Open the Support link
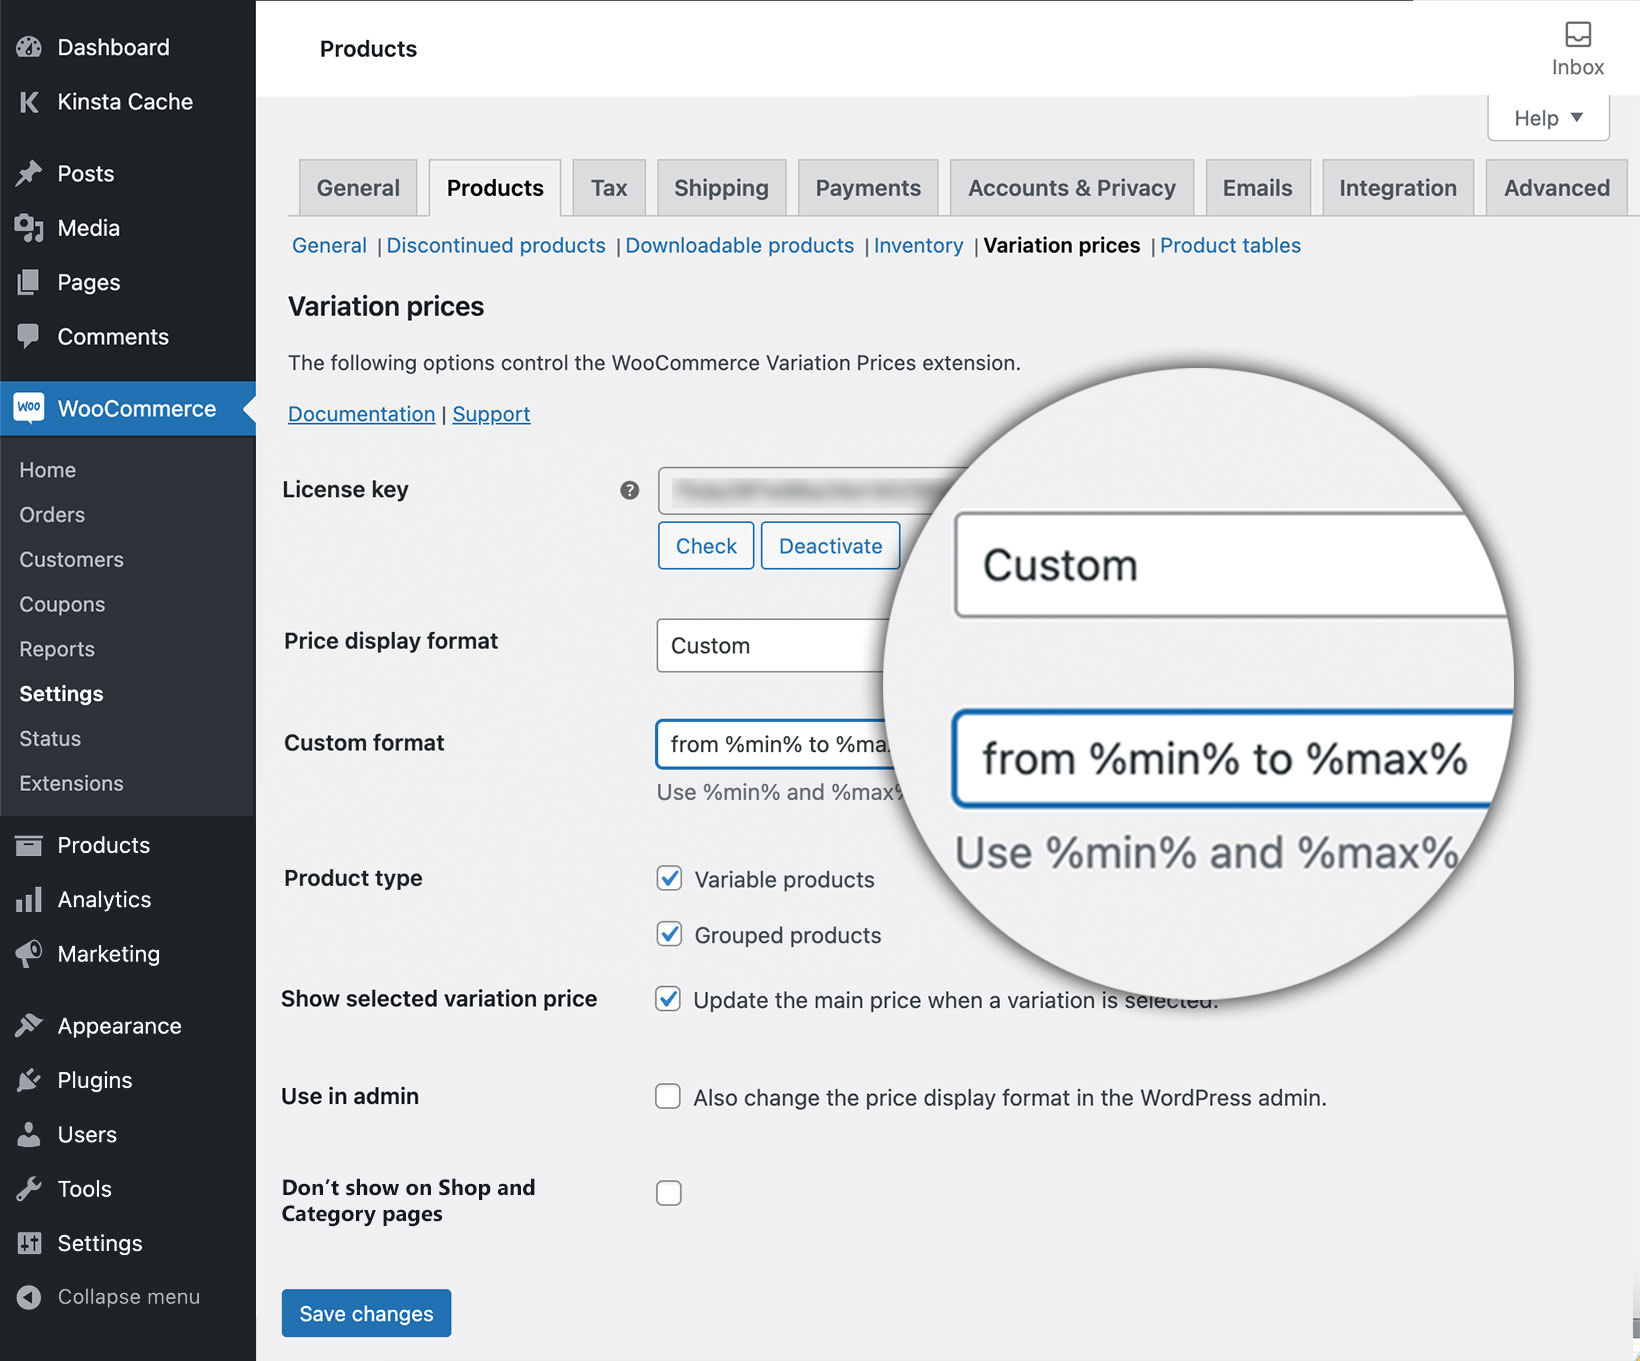The width and height of the screenshot is (1640, 1361). (491, 414)
